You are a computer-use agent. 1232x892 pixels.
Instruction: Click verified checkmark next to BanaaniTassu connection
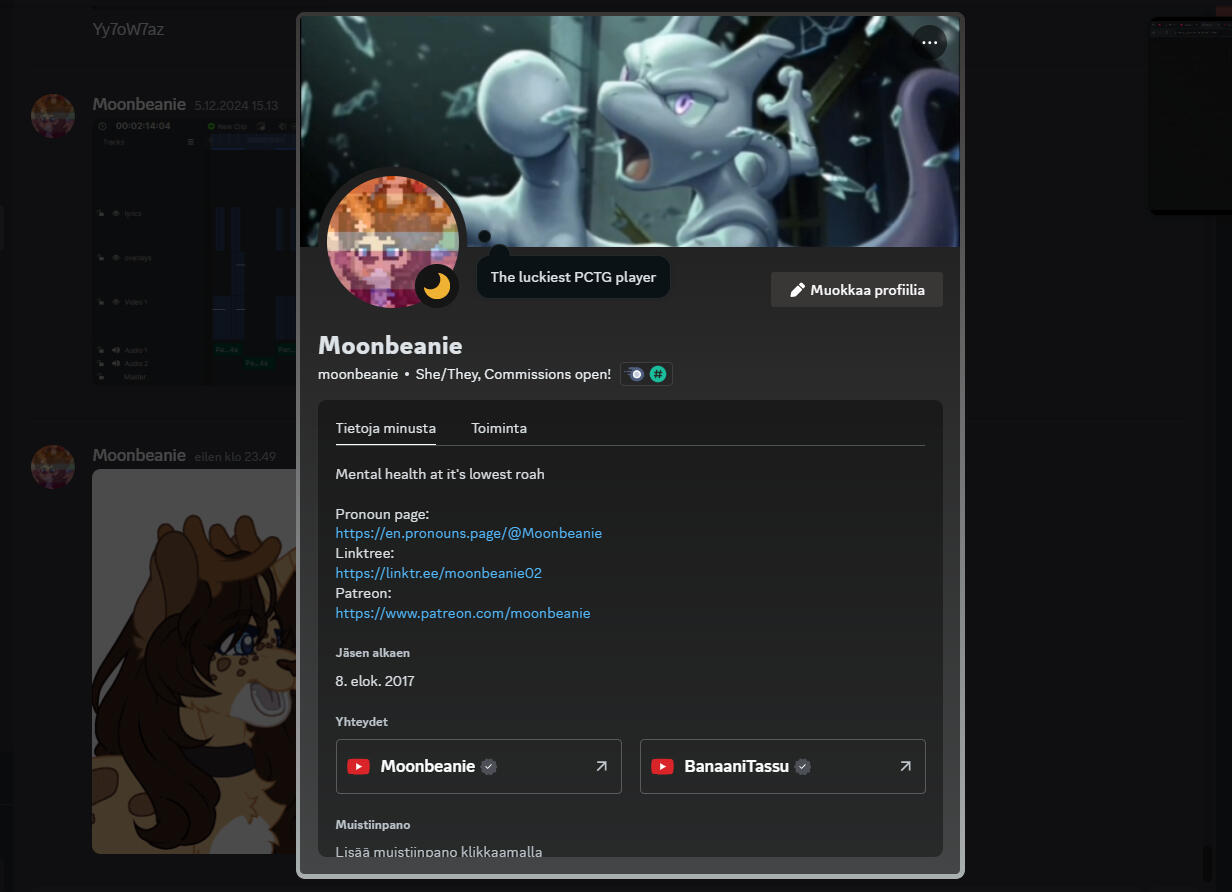(x=802, y=766)
